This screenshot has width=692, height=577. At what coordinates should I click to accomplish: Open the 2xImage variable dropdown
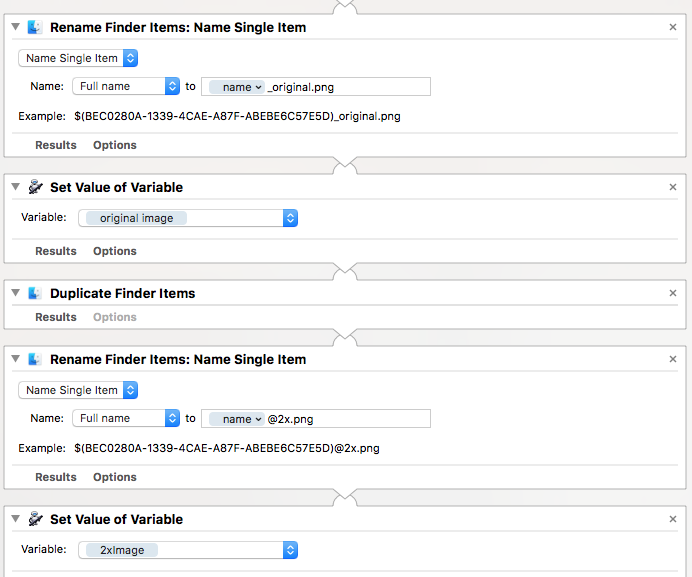click(188, 550)
